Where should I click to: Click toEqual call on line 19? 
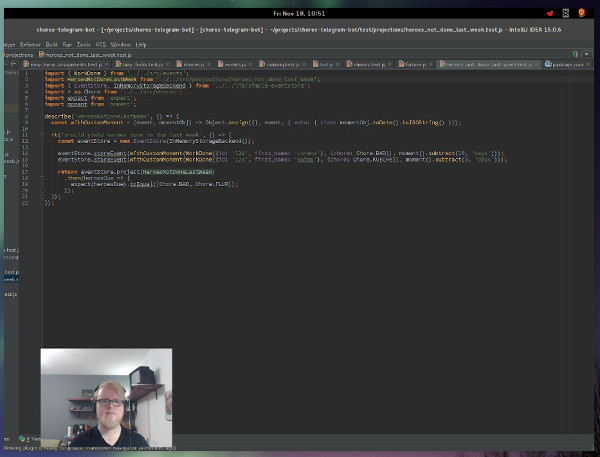tap(142, 184)
